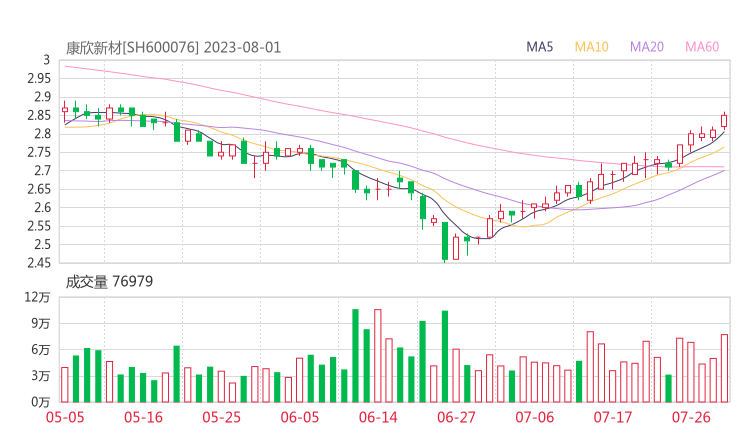The width and height of the screenshot is (740, 440).
Task: Click the 2.7 price axis label
Action: point(42,170)
